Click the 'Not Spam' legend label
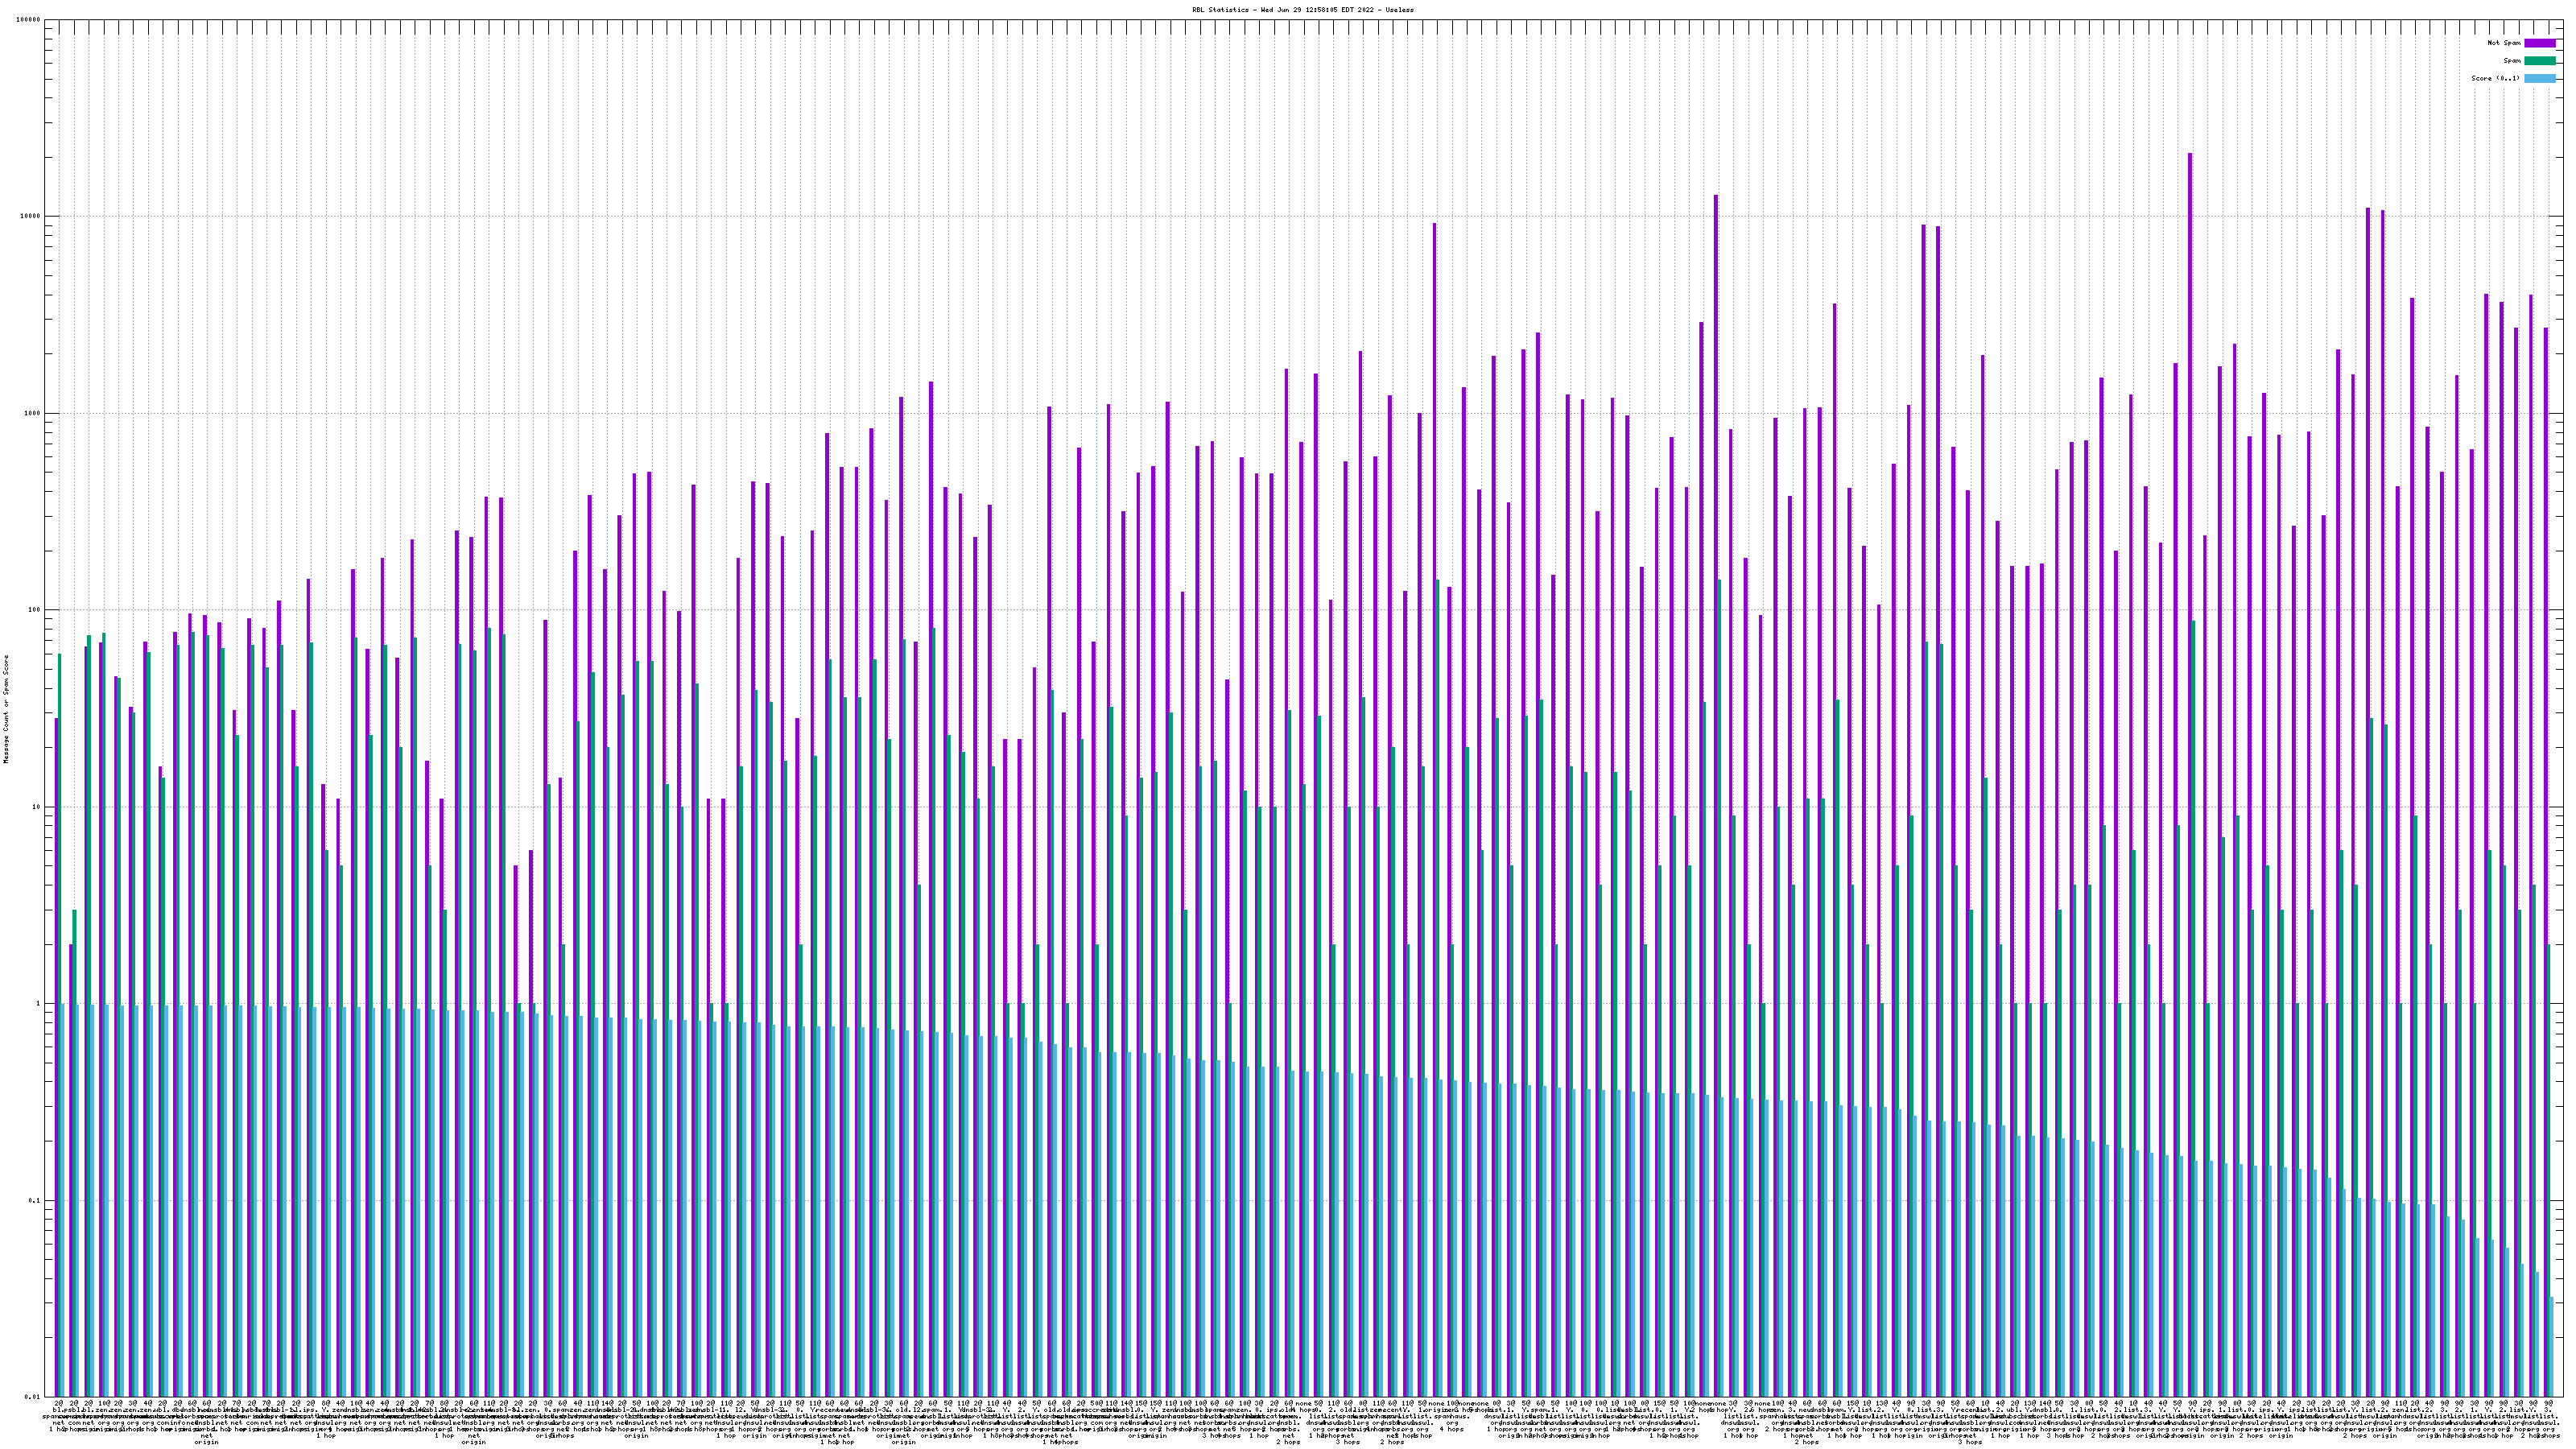Image resolution: width=2576 pixels, height=1449 pixels. point(2504,43)
